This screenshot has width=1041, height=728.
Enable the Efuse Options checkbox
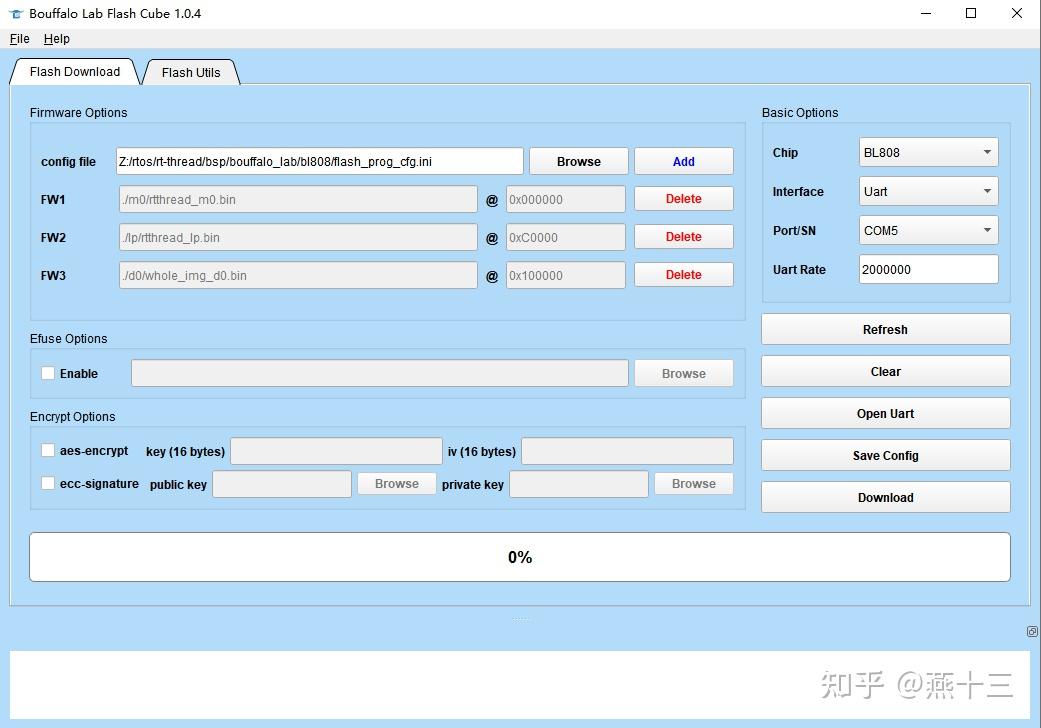[x=47, y=373]
